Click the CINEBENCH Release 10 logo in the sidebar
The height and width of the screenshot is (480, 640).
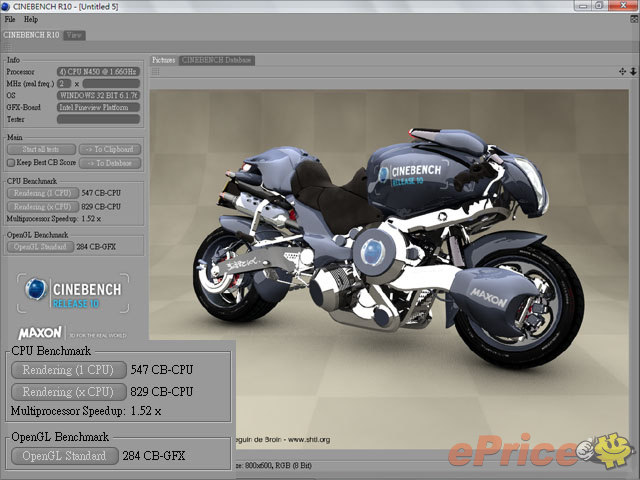coord(73,293)
